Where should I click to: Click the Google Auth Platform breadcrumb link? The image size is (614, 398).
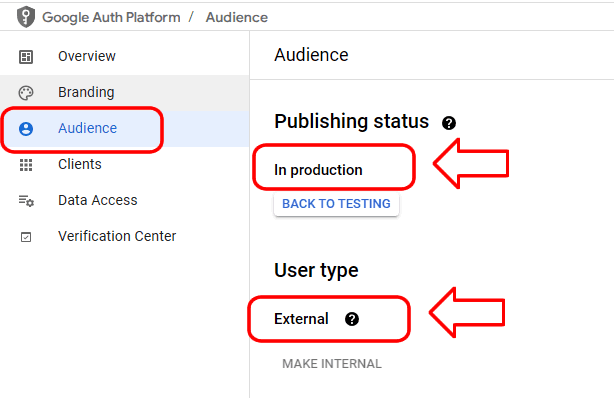(111, 17)
